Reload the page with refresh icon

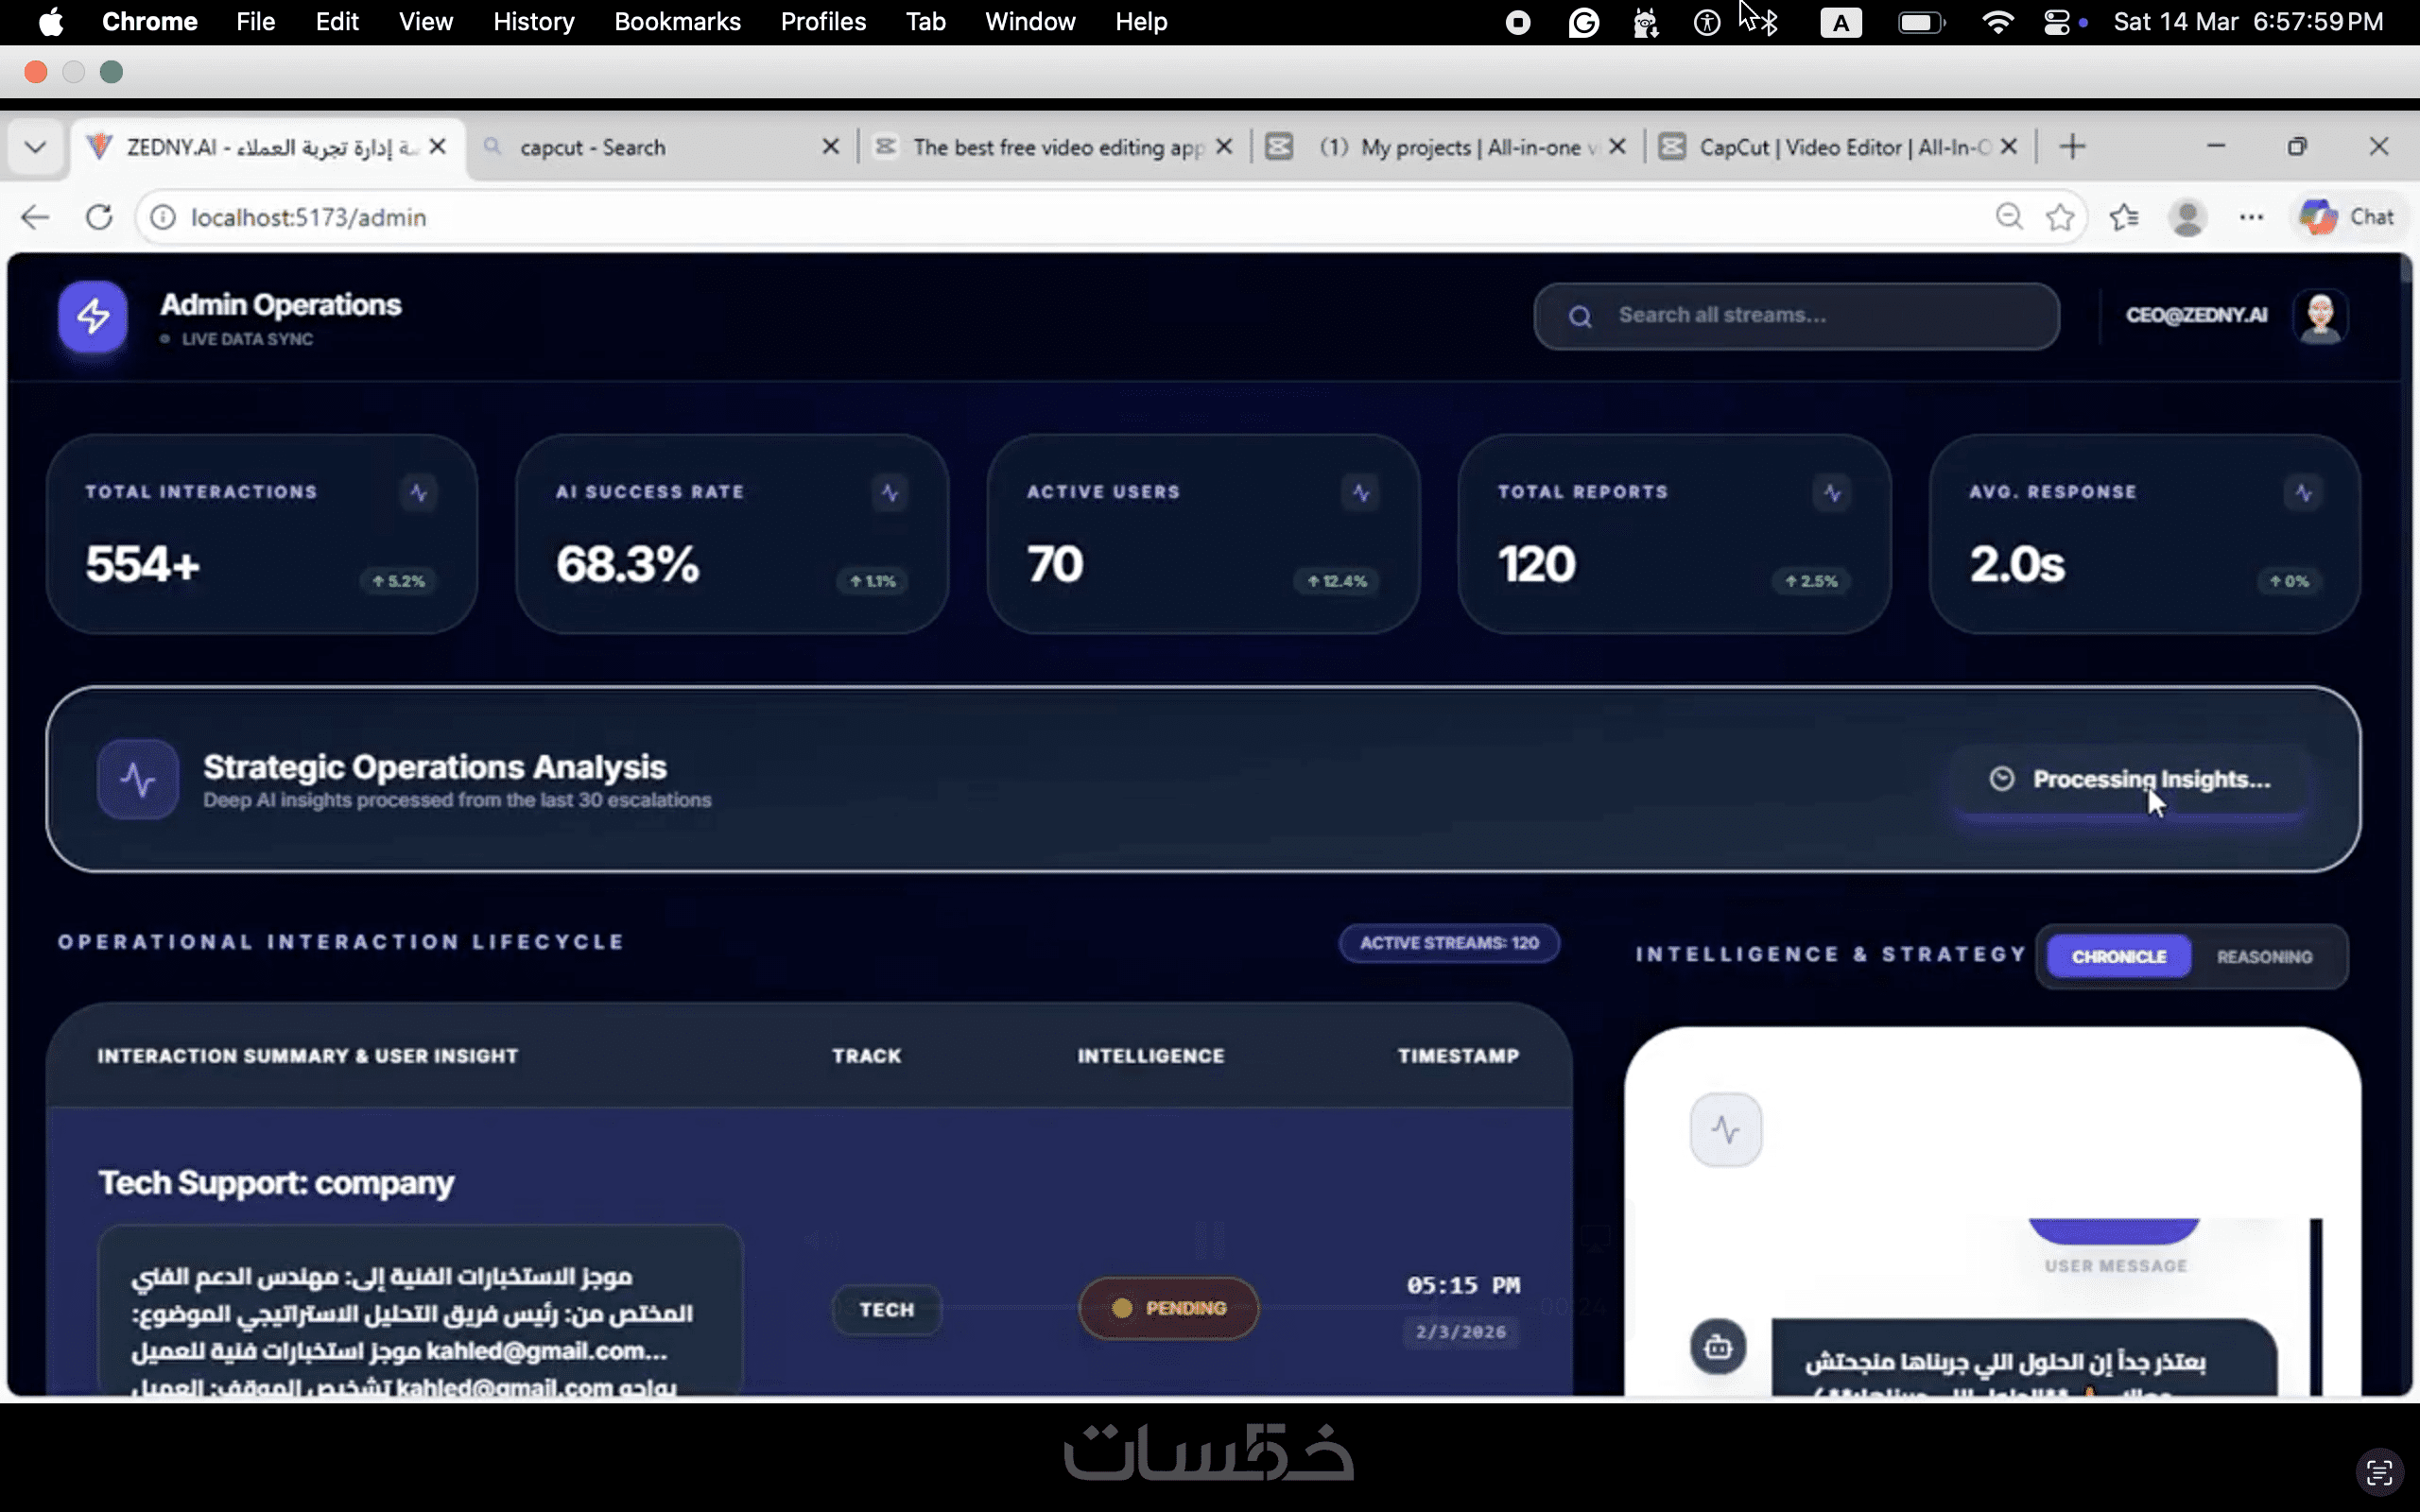click(x=99, y=217)
